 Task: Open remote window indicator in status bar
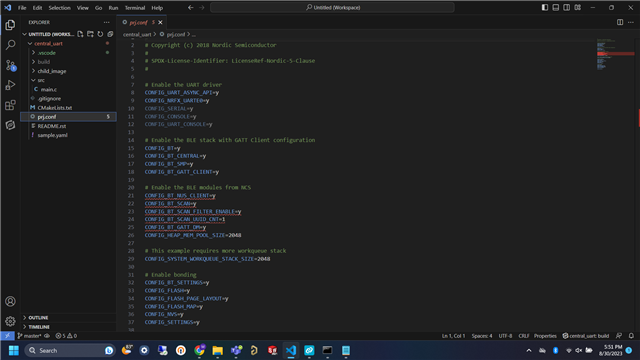pyautogui.click(x=7, y=336)
